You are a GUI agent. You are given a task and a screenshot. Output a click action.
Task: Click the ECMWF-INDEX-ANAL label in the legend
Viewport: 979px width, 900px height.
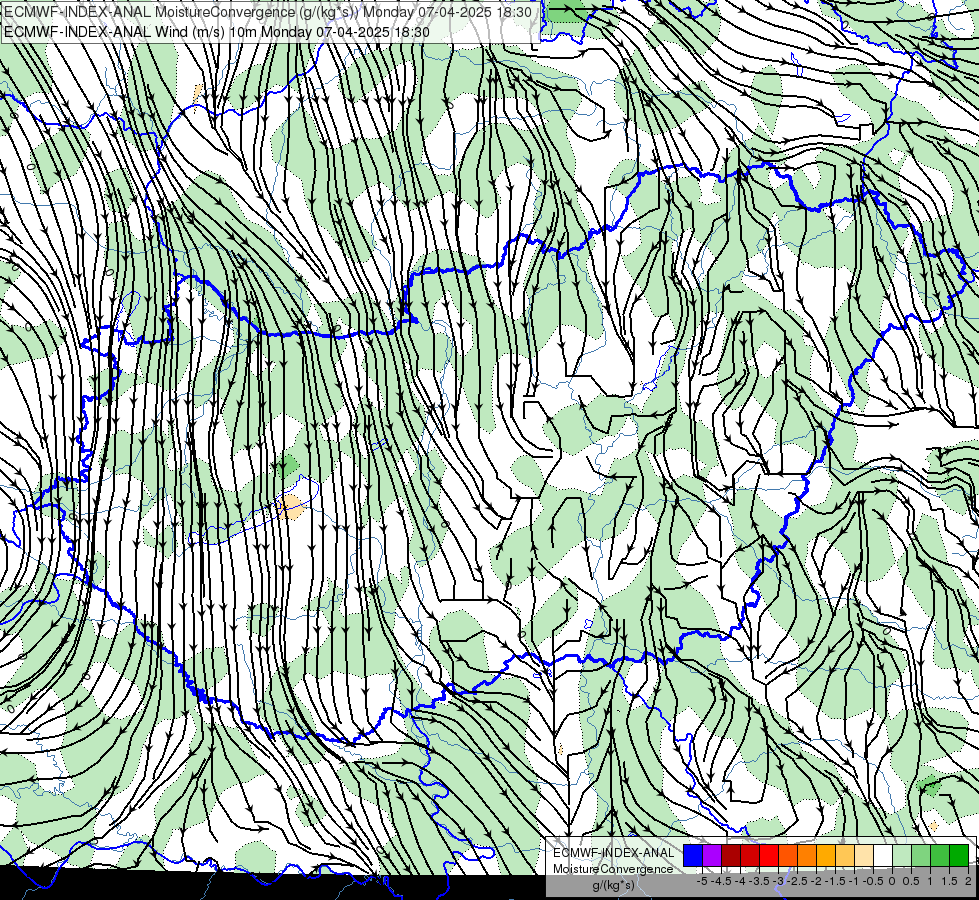[613, 853]
